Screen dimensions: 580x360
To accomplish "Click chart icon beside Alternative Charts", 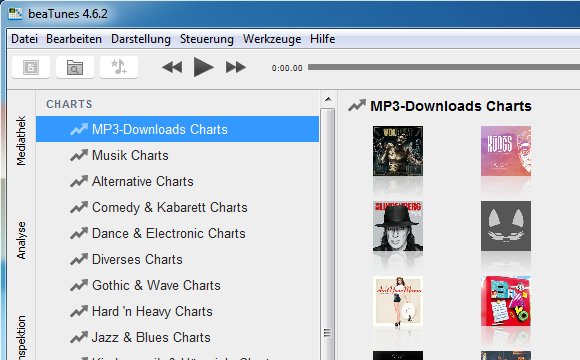I will (79, 181).
